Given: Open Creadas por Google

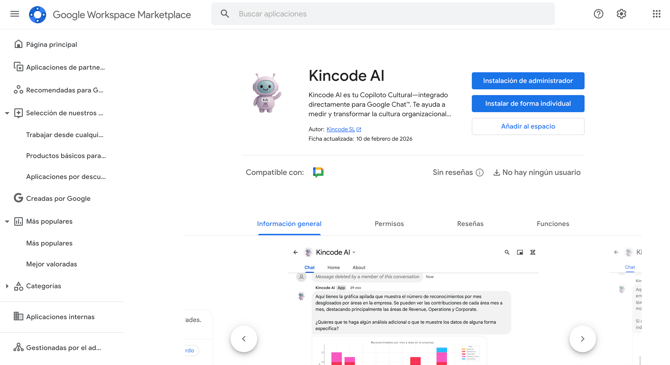Looking at the screenshot, I should pos(58,198).
